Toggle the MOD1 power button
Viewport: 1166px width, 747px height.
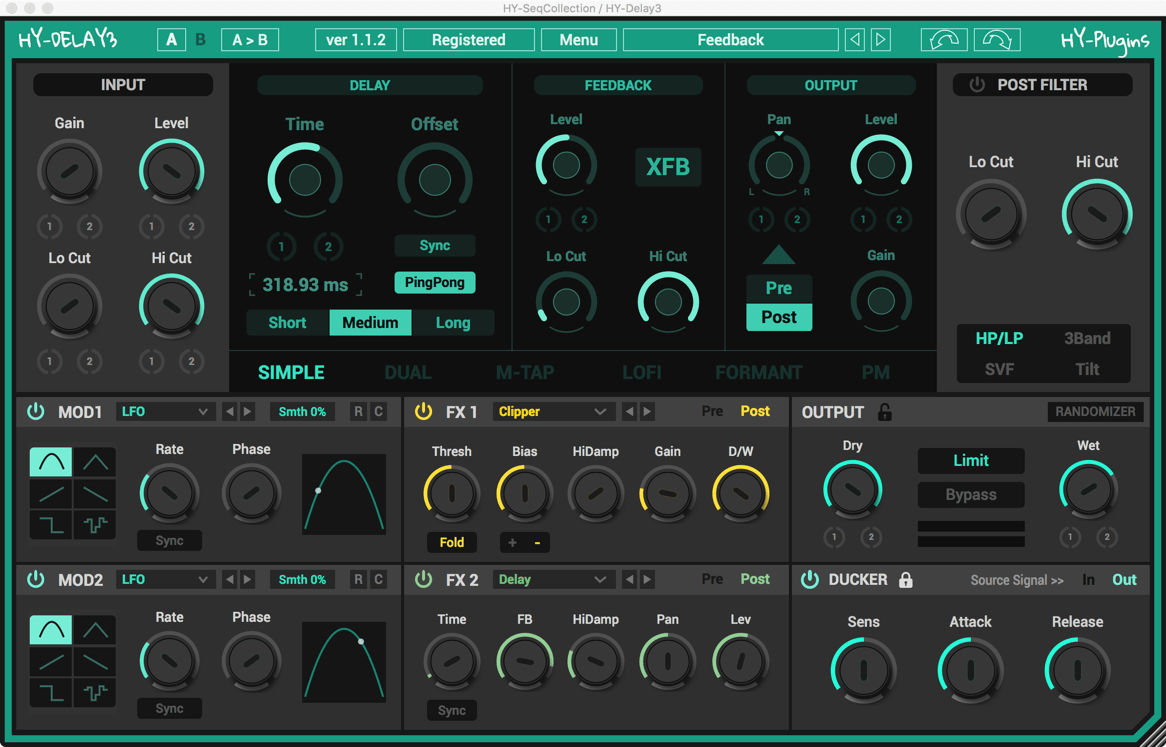[36, 412]
